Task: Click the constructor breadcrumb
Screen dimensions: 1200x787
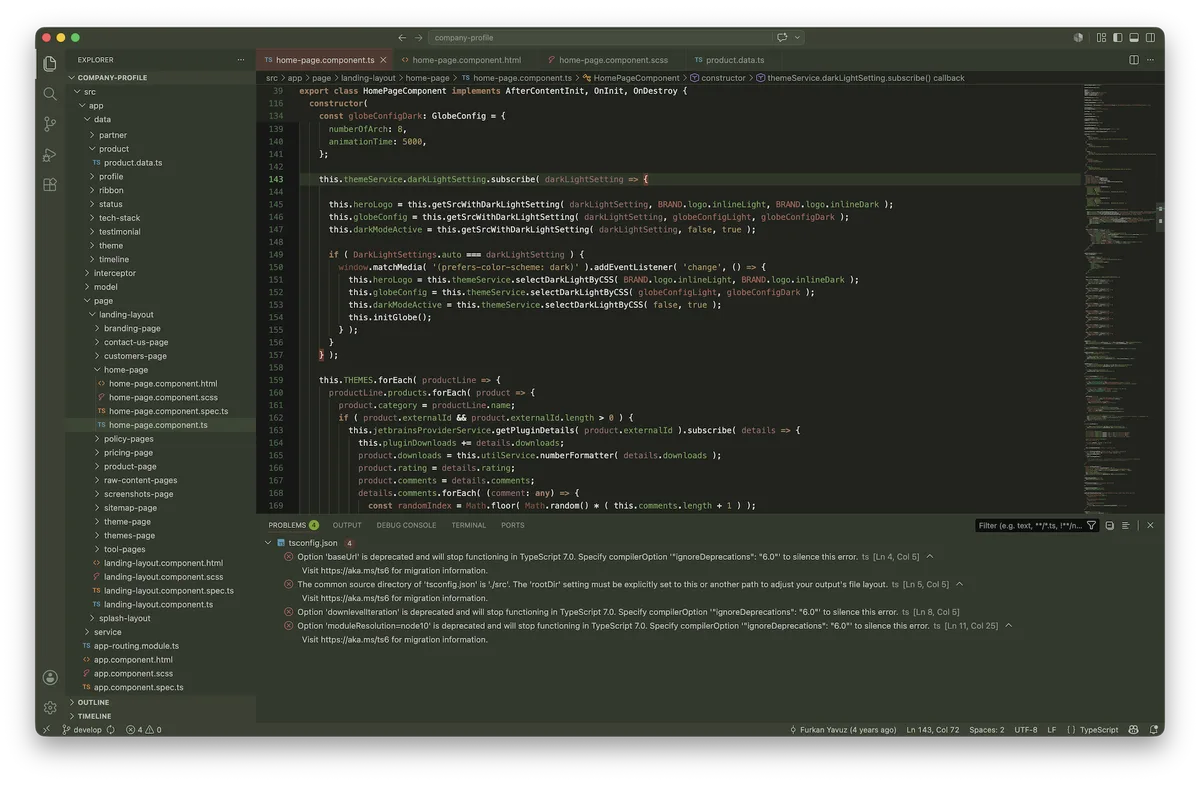Action: tap(718, 77)
